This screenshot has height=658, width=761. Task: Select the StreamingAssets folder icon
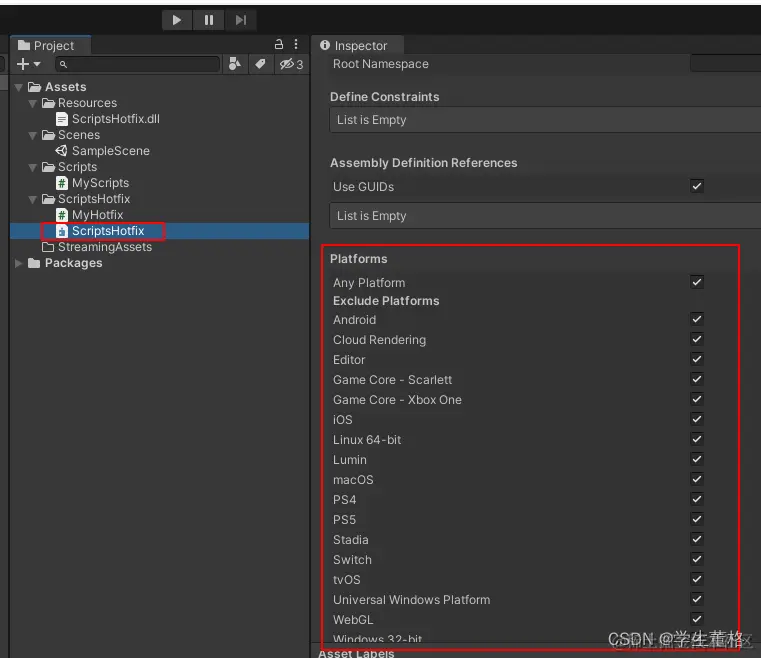coord(49,247)
